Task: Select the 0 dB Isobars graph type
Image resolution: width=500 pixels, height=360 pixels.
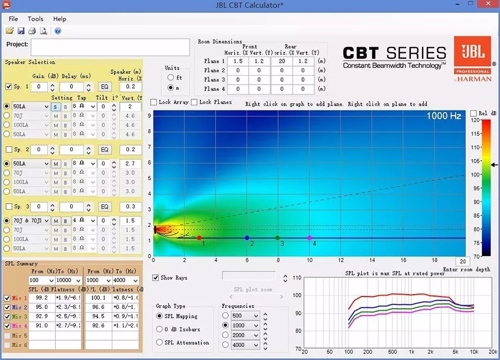Action: tap(159, 329)
